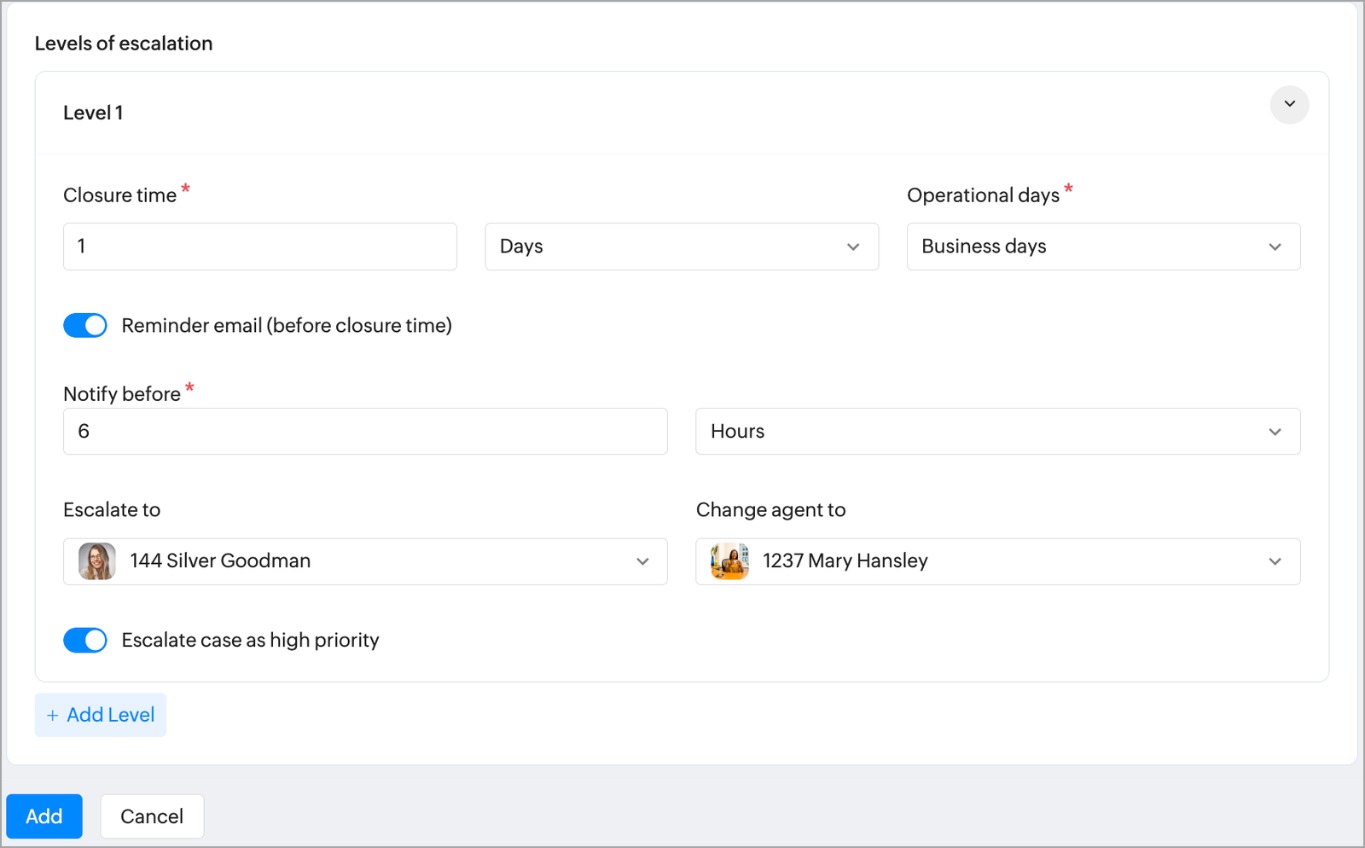Toggle the Reminder email switch
Screen dimensions: 1365x848
pos(85,326)
